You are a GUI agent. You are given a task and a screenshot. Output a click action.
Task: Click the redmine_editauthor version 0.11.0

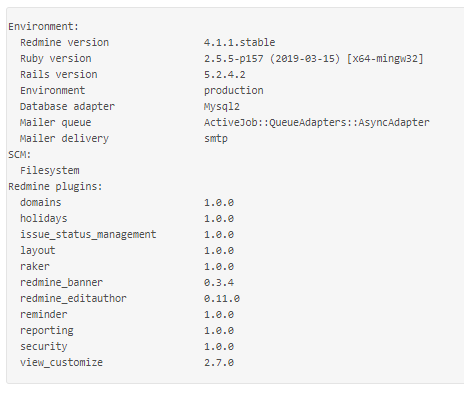coord(222,298)
